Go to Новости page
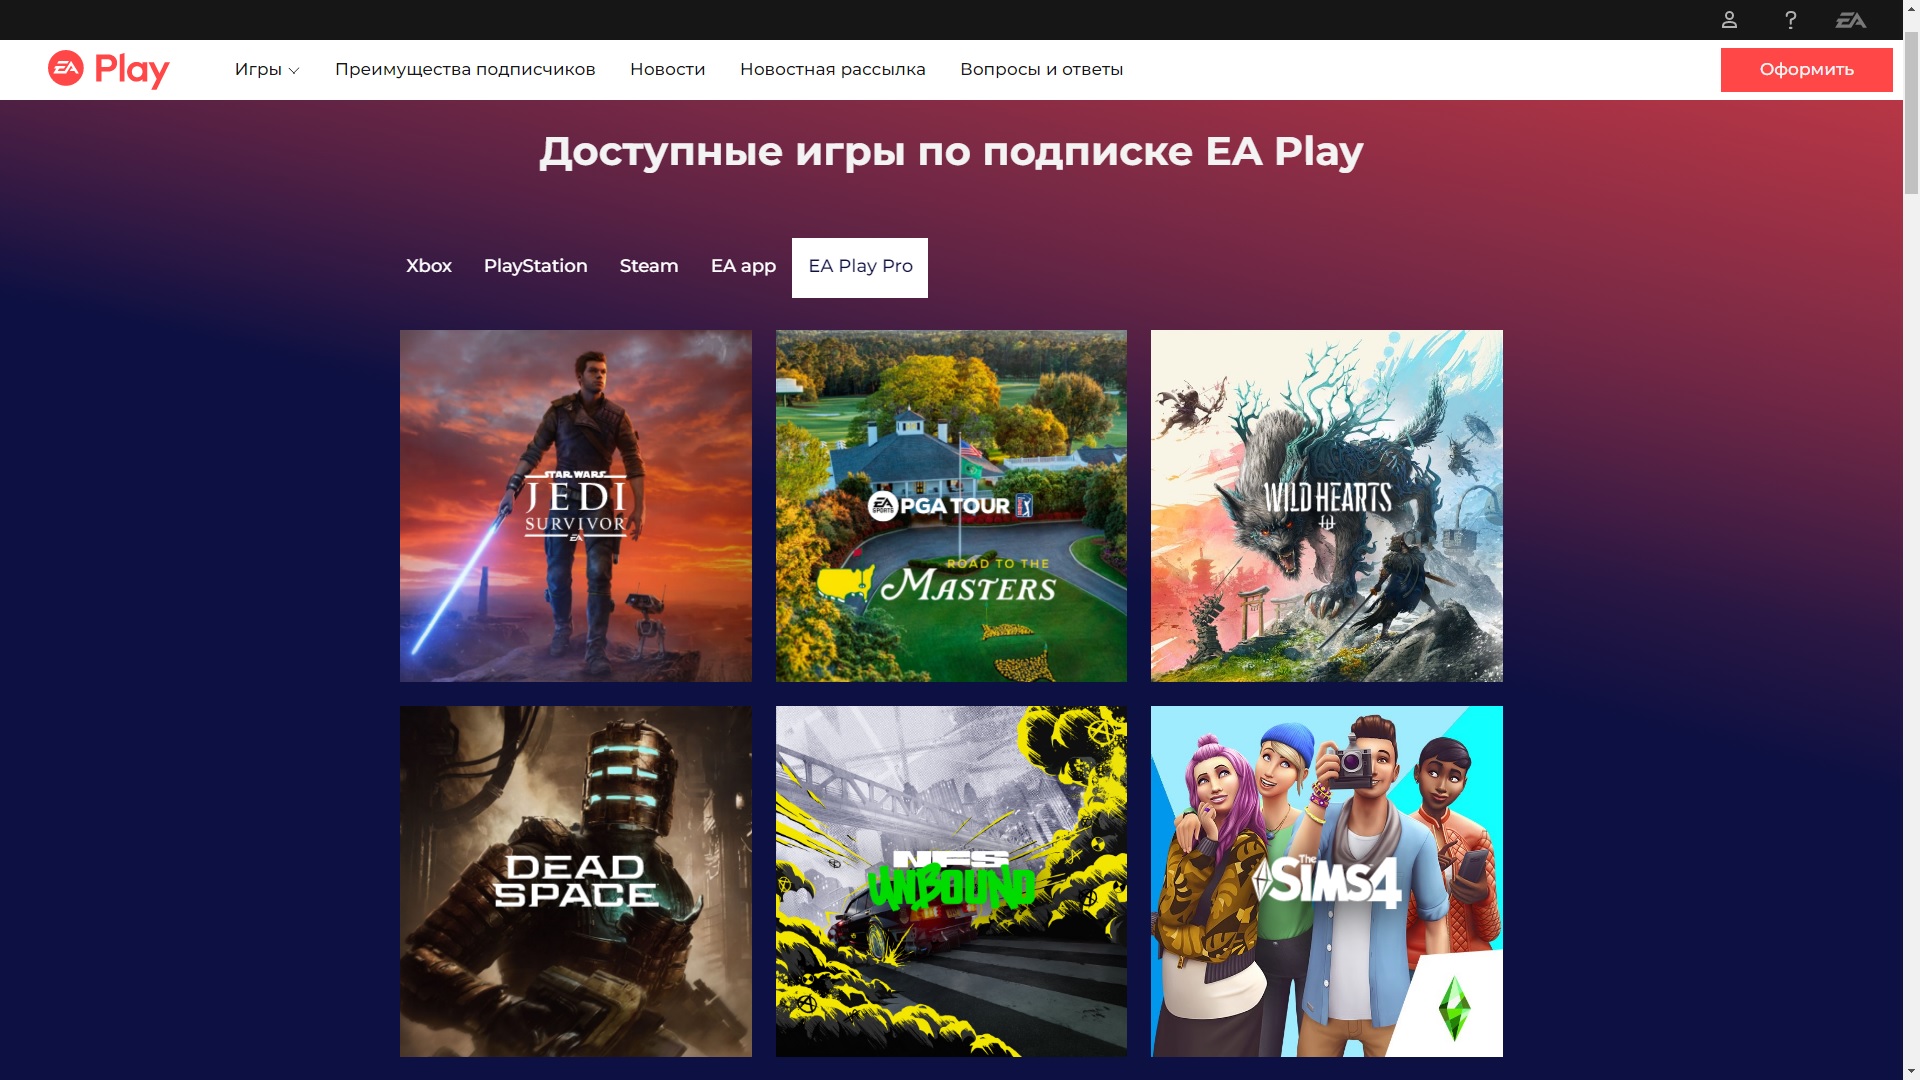1920x1080 pixels. 667,69
